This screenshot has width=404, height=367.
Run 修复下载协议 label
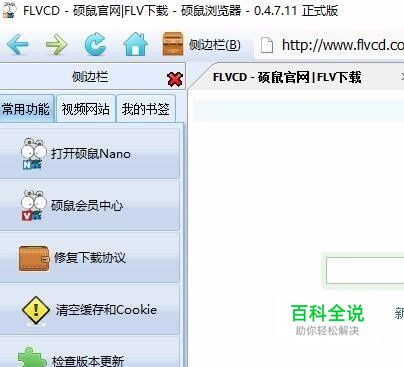[x=90, y=258]
